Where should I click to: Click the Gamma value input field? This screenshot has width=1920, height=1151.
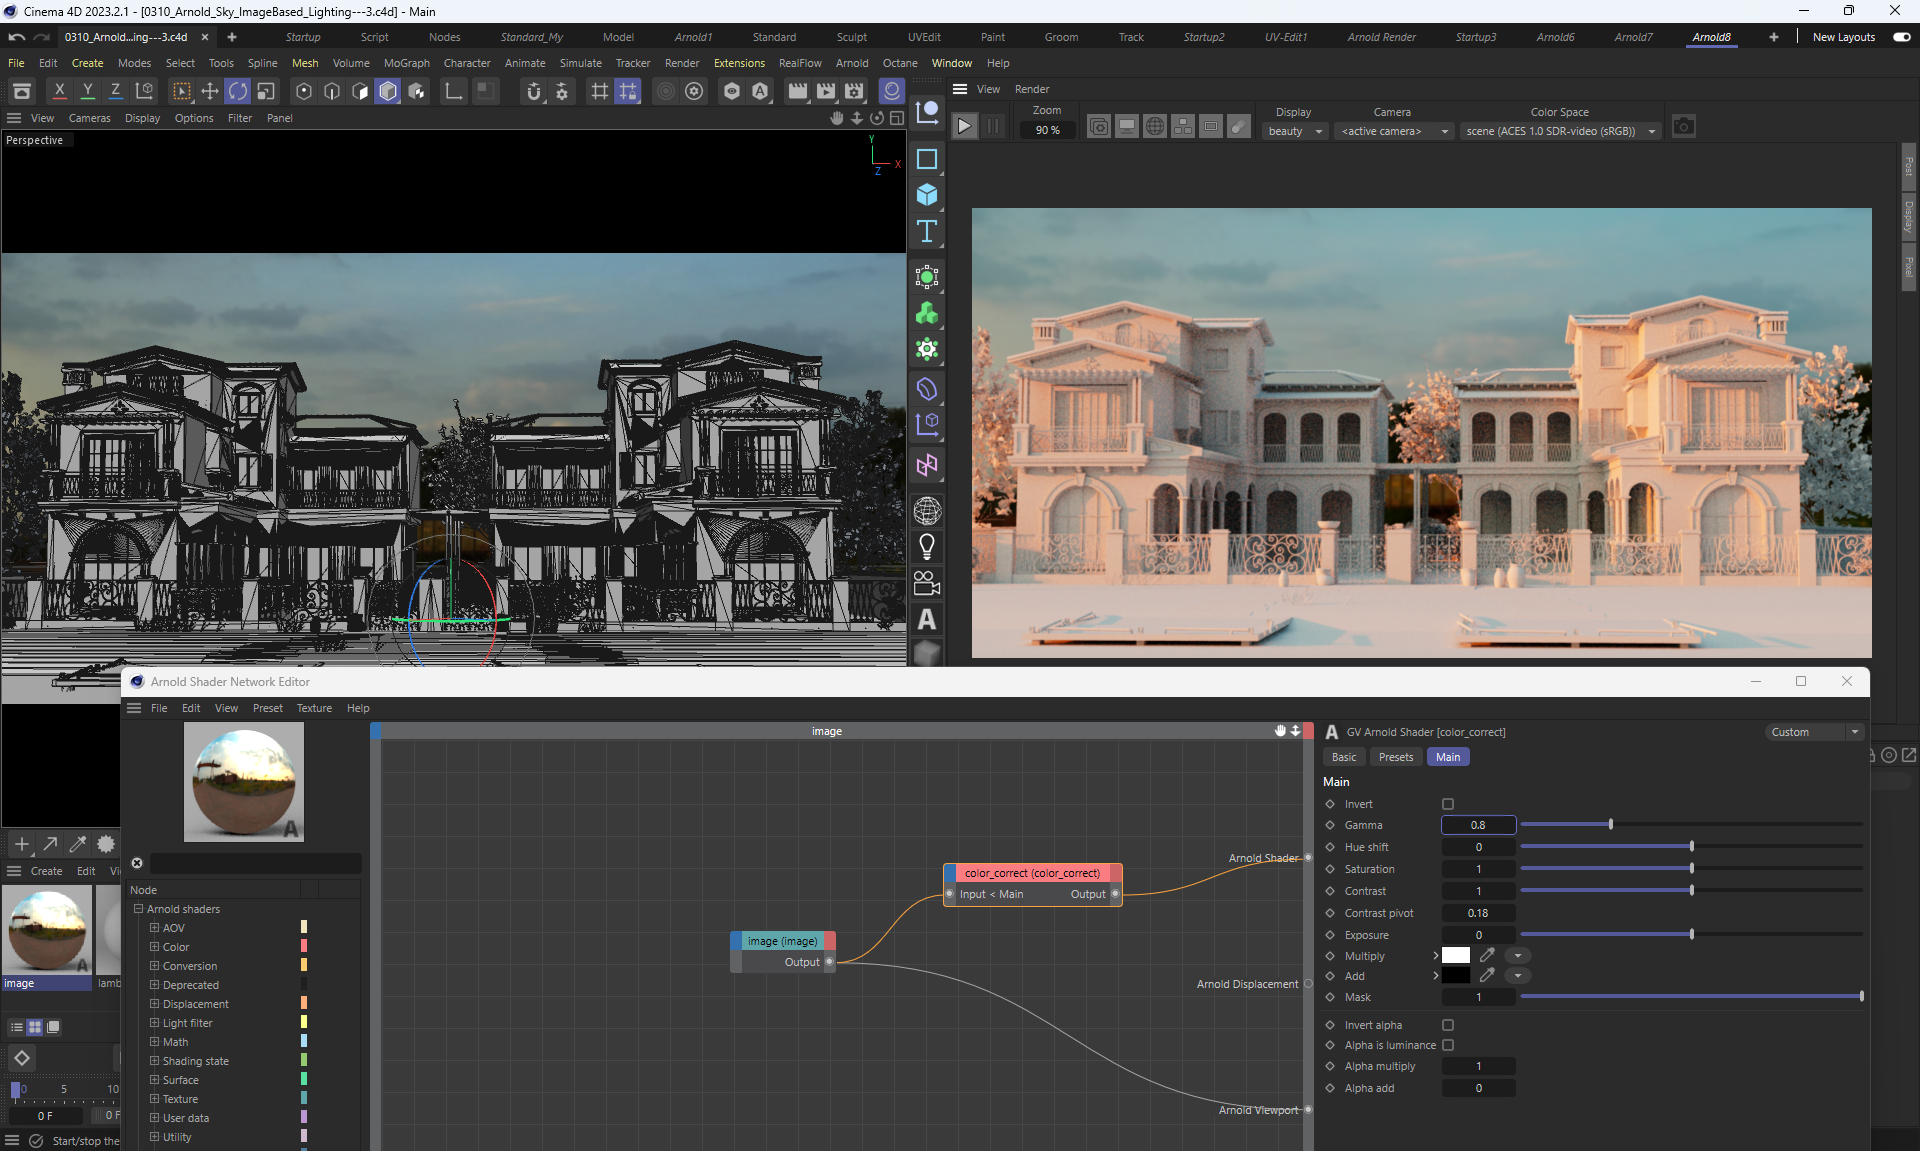1478,825
